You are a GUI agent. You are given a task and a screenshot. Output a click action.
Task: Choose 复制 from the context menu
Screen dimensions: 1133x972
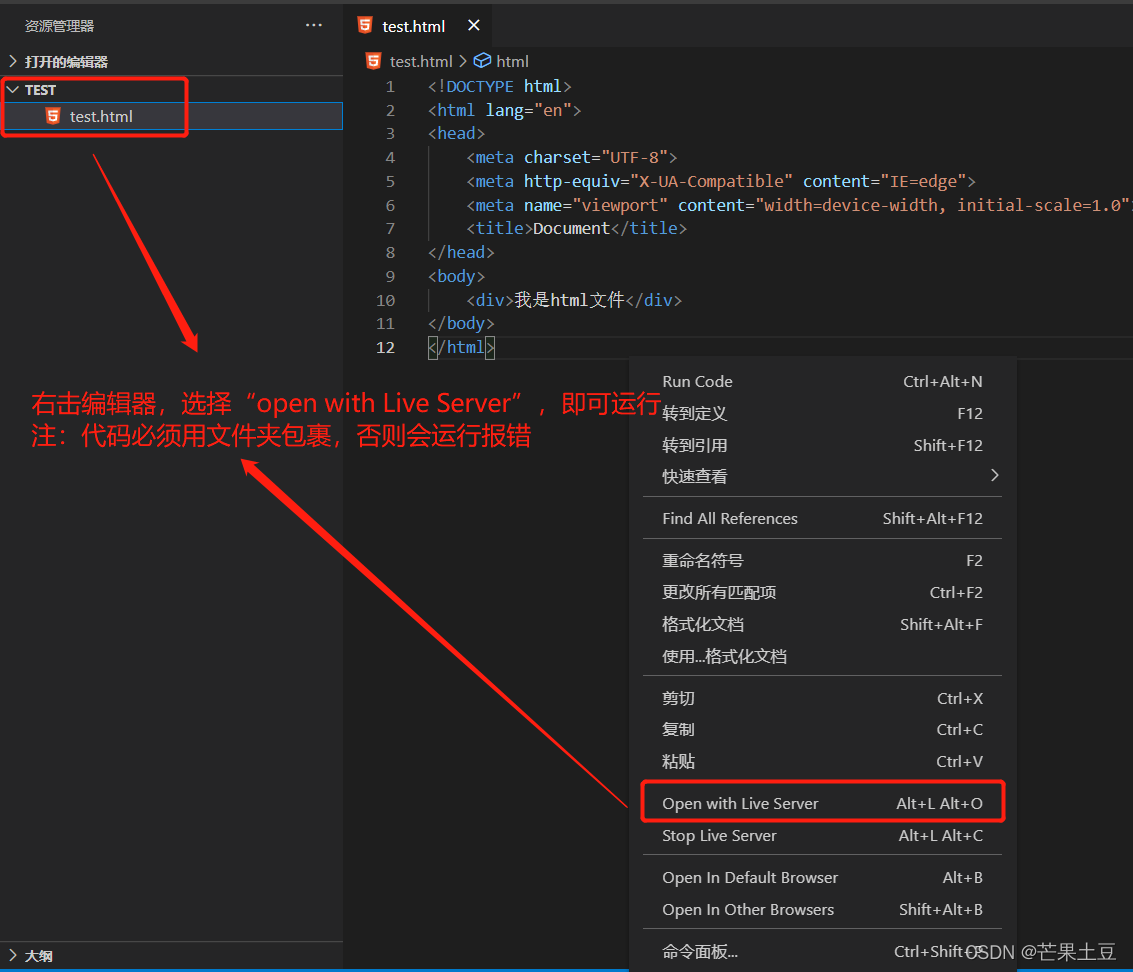[822, 730]
